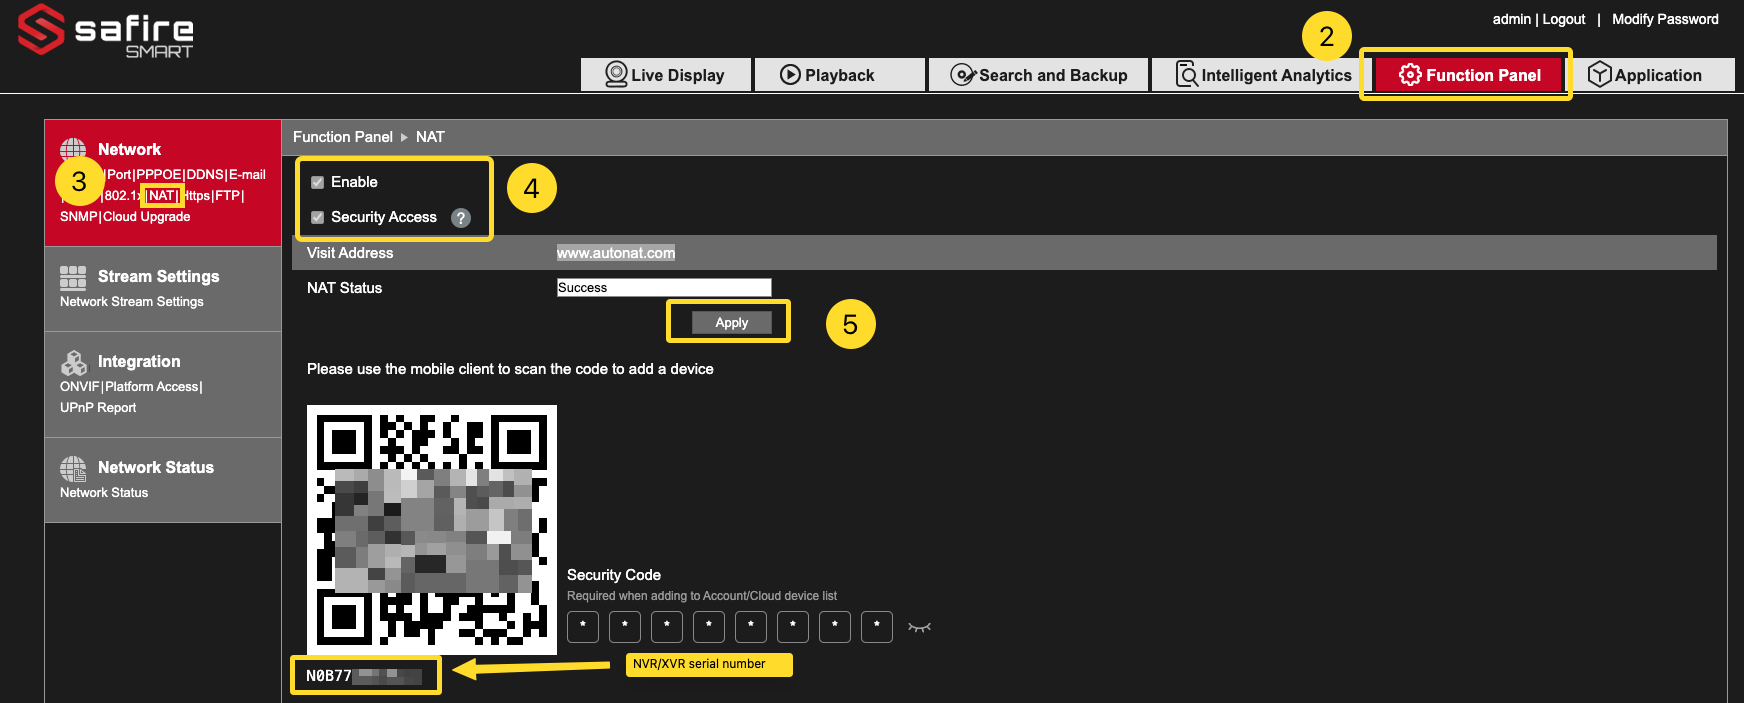Click the last Security Code character box
Viewport: 1744px width, 703px height.
(x=877, y=627)
